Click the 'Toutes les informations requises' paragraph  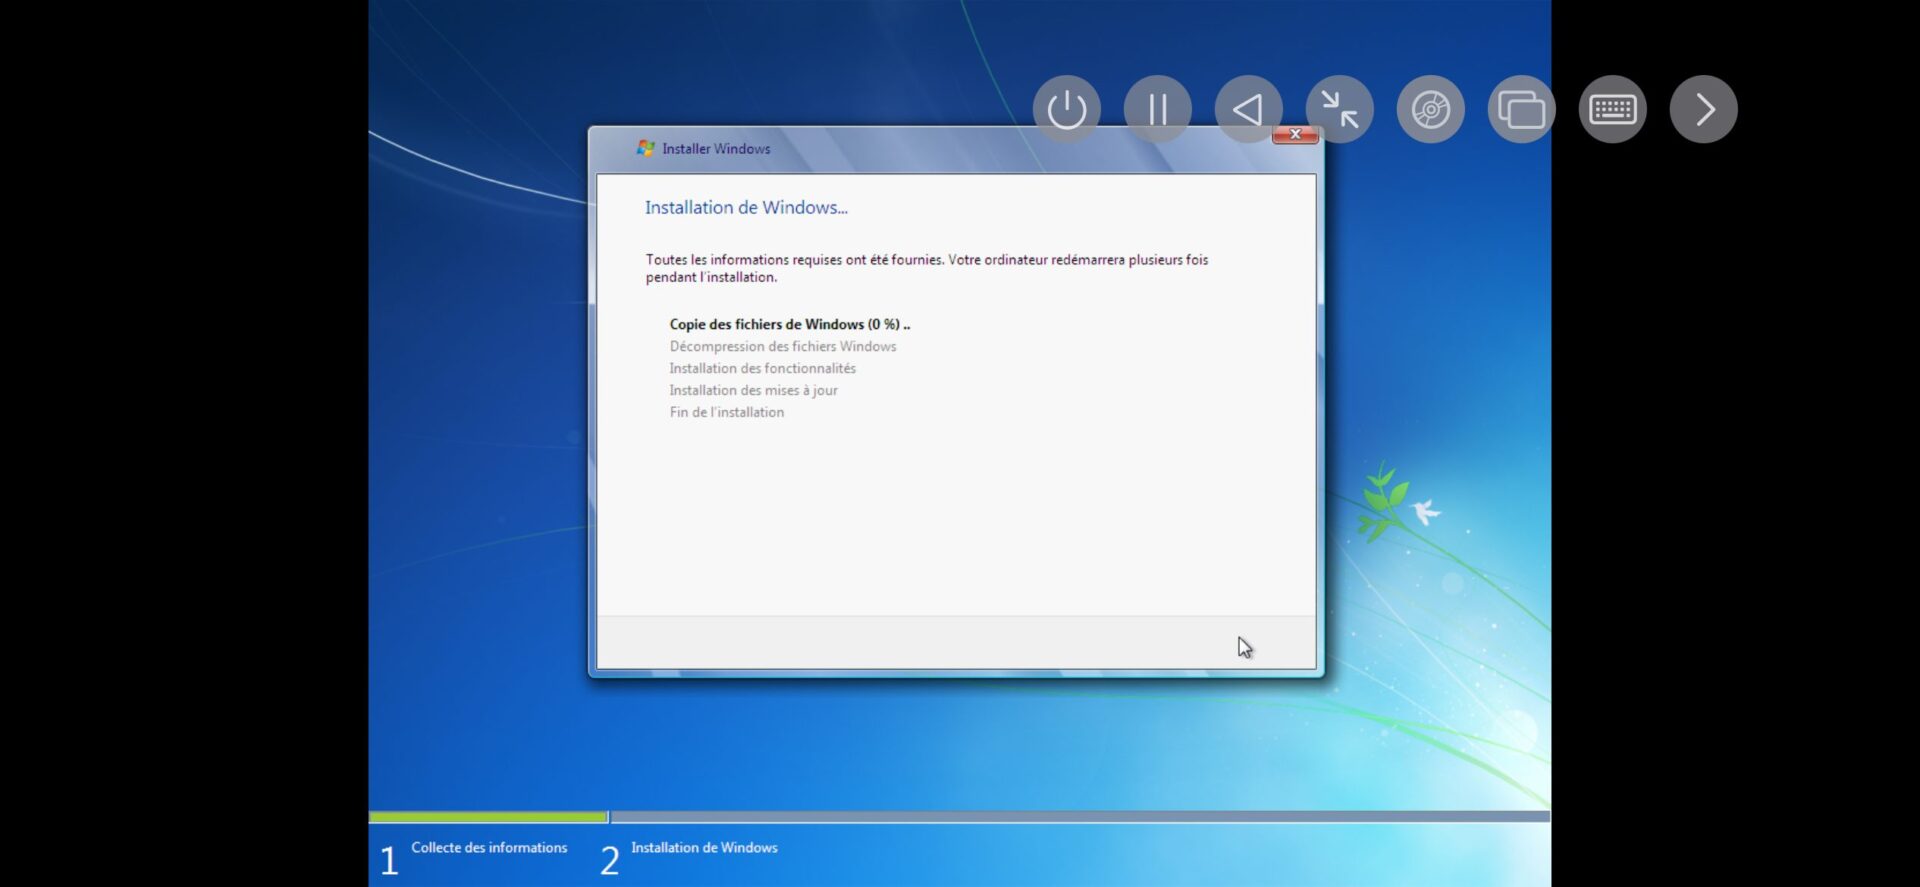926,268
